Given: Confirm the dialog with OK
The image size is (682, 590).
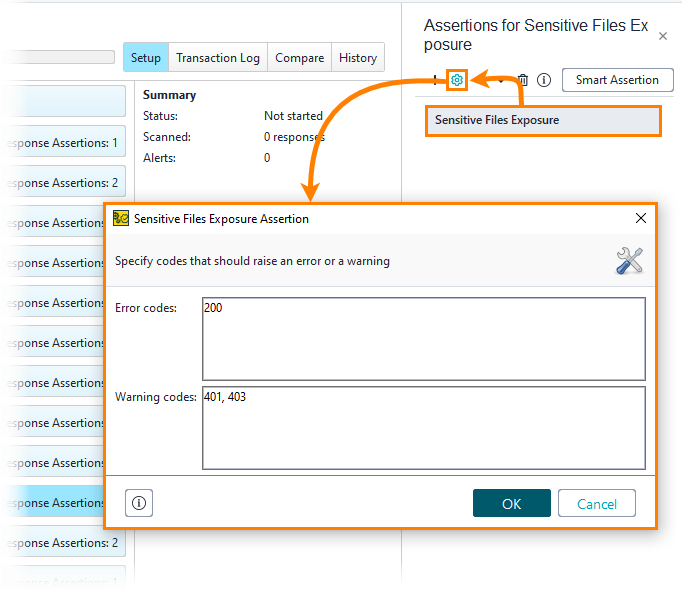Looking at the screenshot, I should [x=512, y=503].
